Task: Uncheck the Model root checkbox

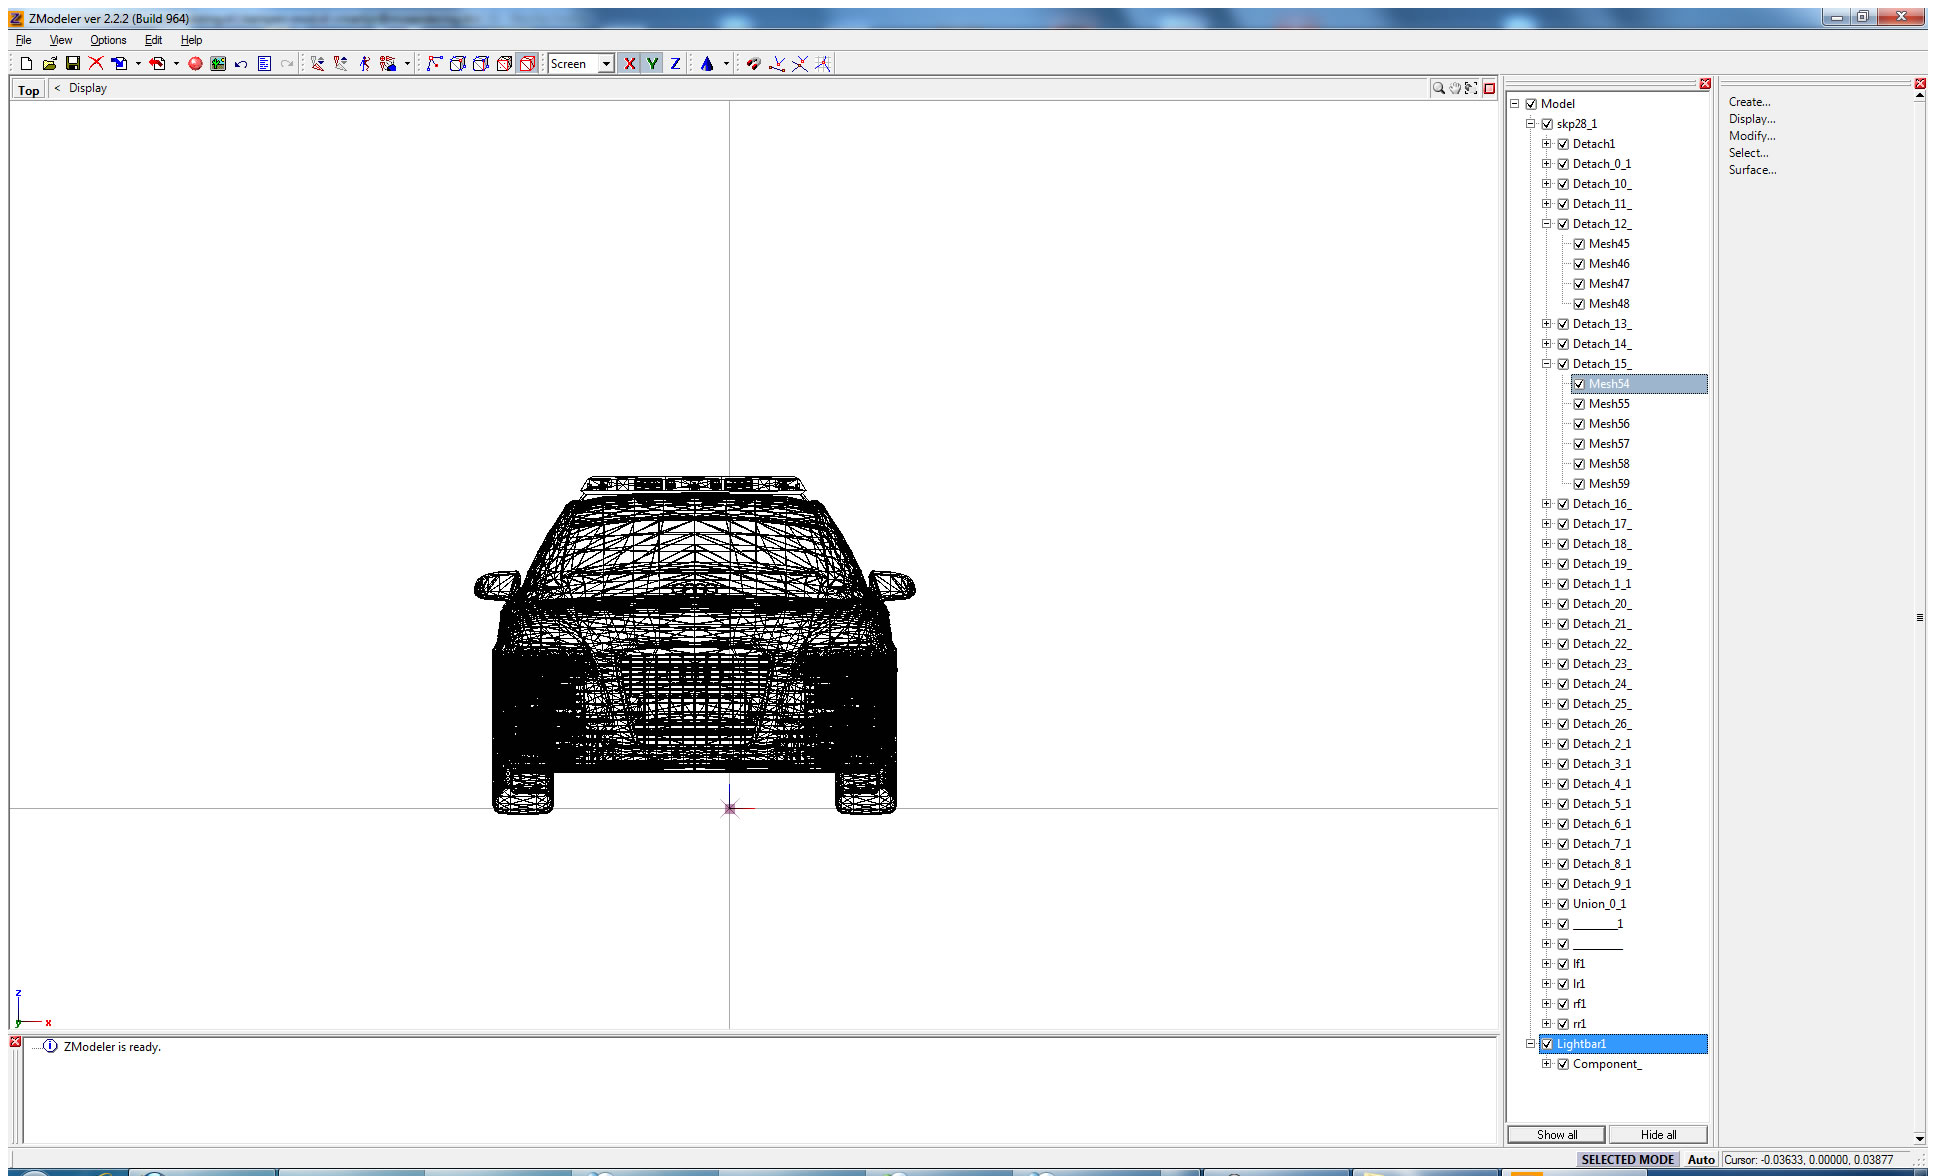Action: (x=1531, y=104)
